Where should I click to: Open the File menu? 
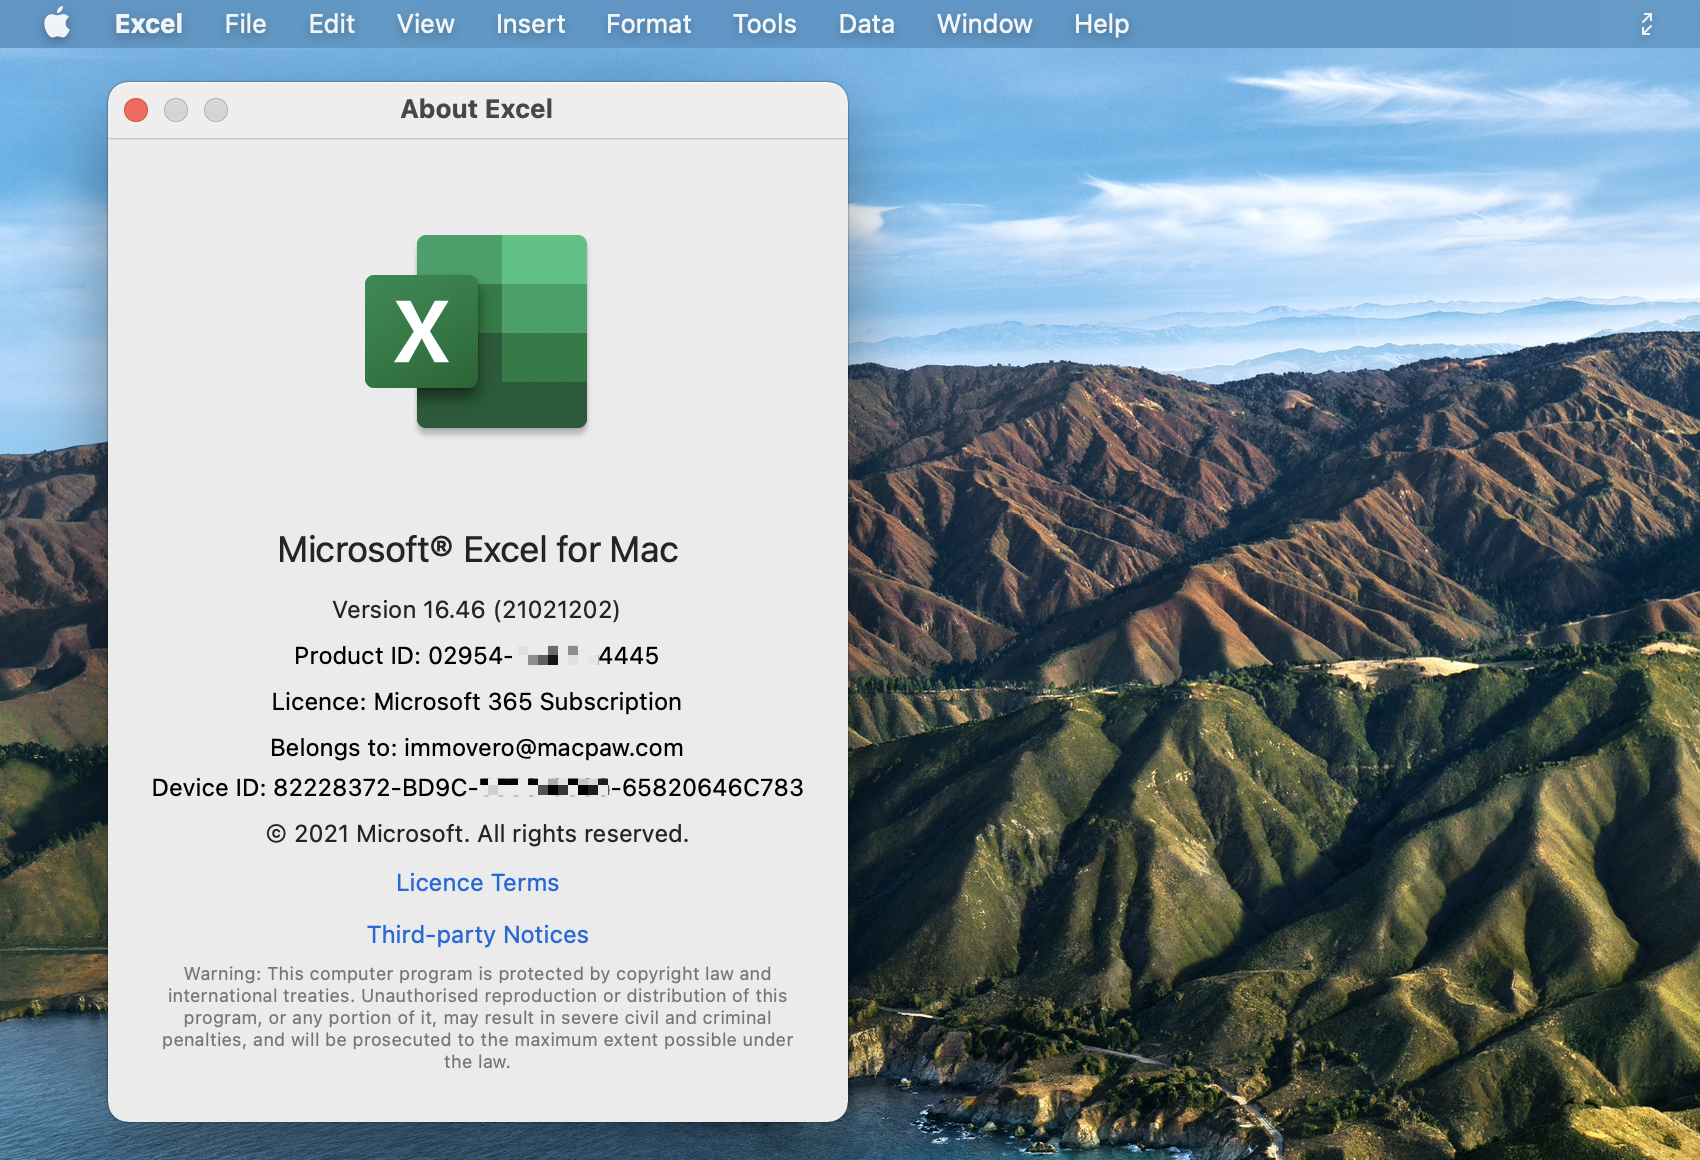pyautogui.click(x=245, y=24)
